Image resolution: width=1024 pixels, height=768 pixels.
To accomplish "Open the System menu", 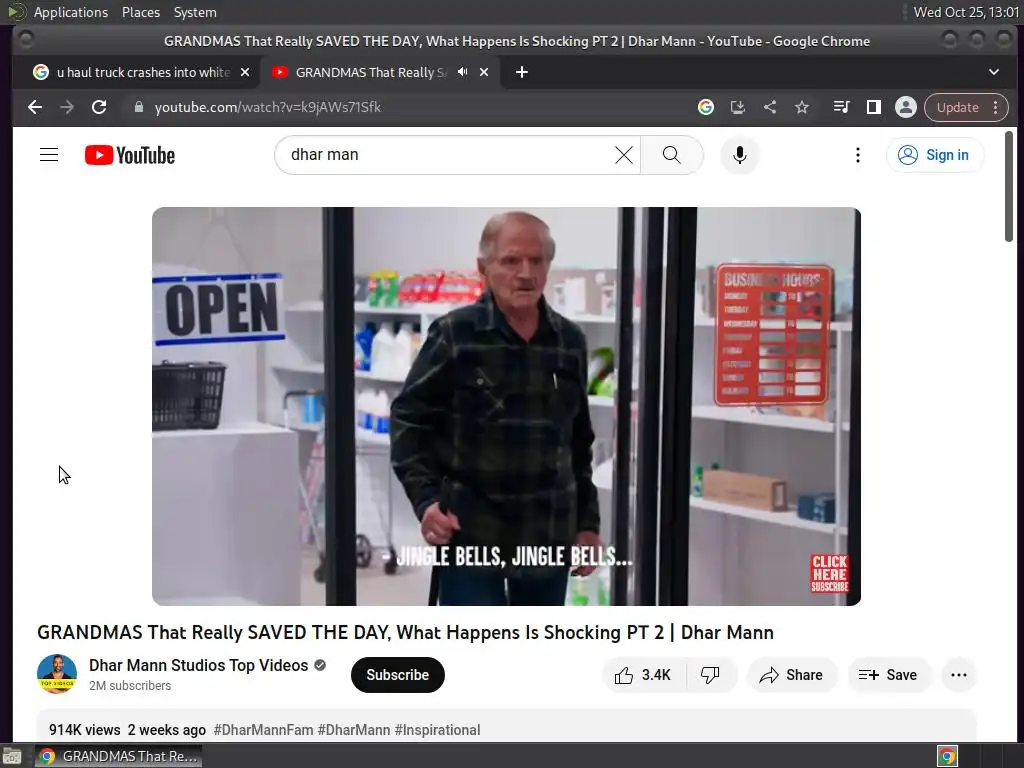I will pos(195,12).
